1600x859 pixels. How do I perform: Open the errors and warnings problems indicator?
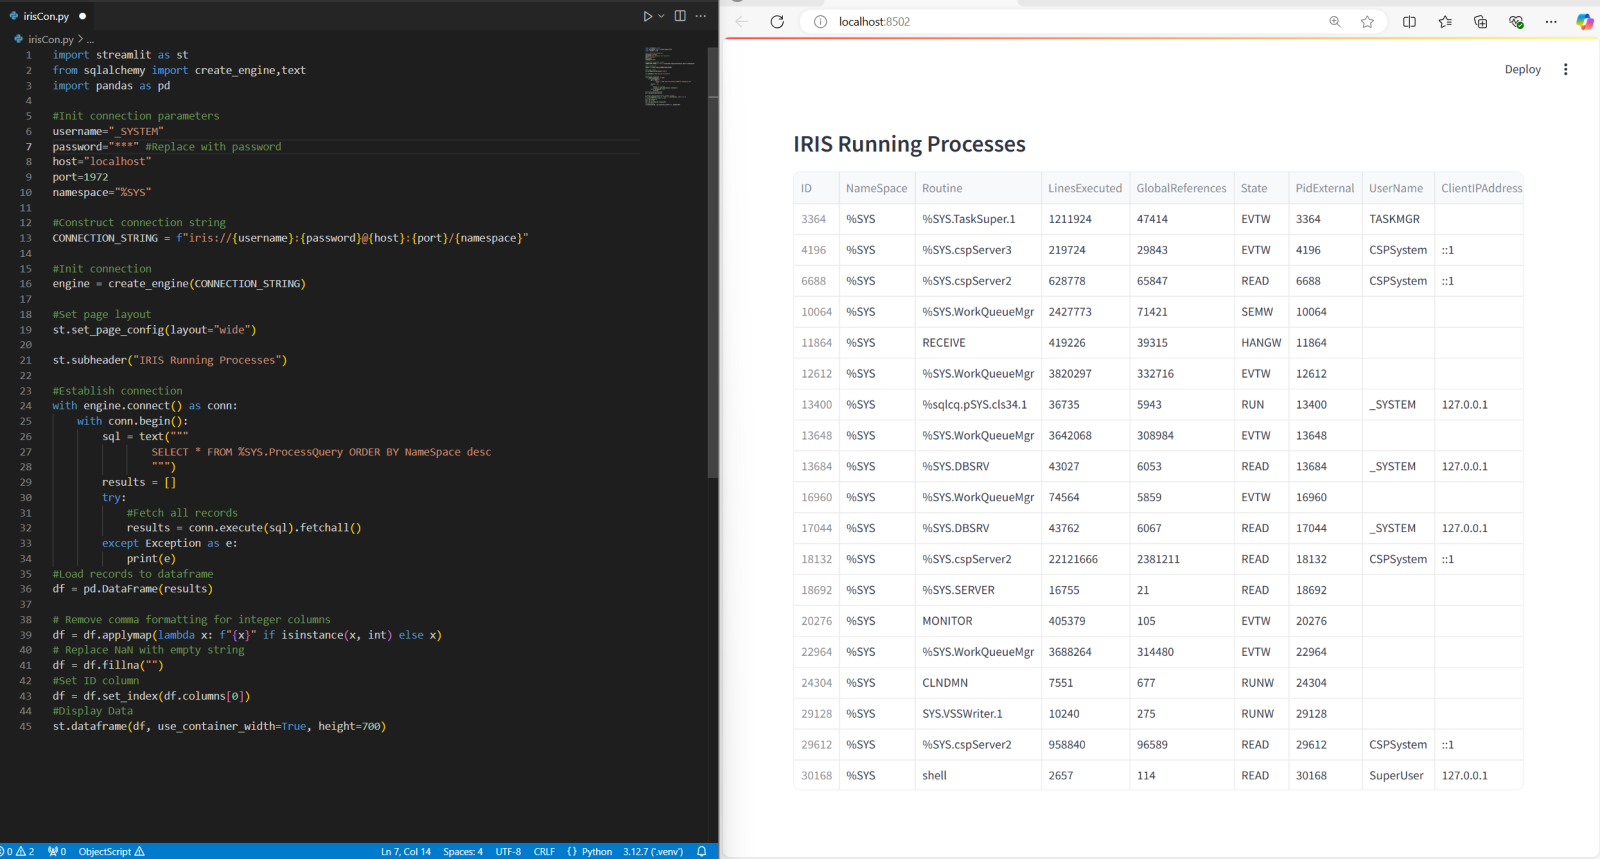[18, 851]
